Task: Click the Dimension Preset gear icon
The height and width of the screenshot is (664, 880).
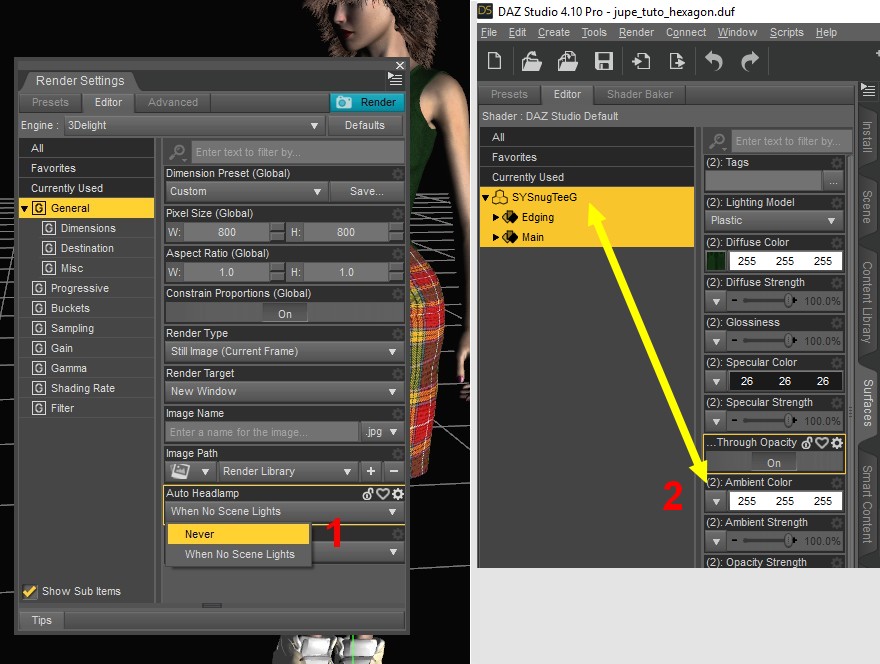Action: pyautogui.click(x=397, y=173)
